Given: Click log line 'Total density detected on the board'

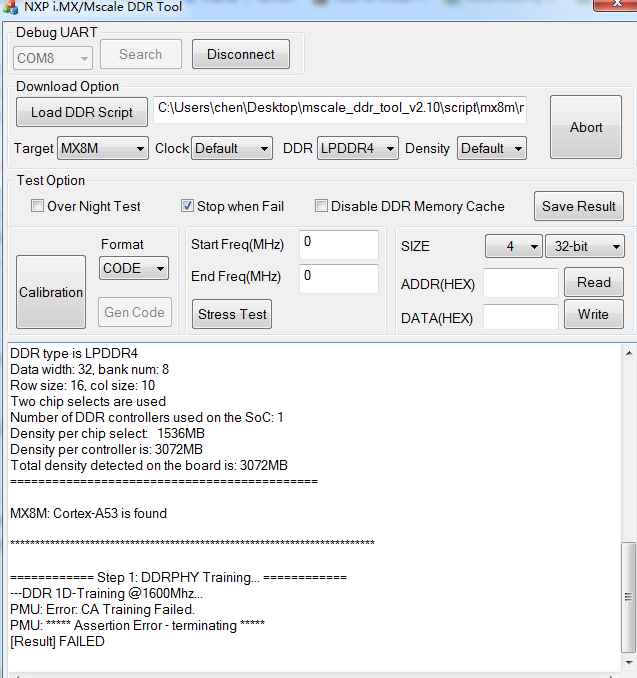Looking at the screenshot, I should 149,465.
